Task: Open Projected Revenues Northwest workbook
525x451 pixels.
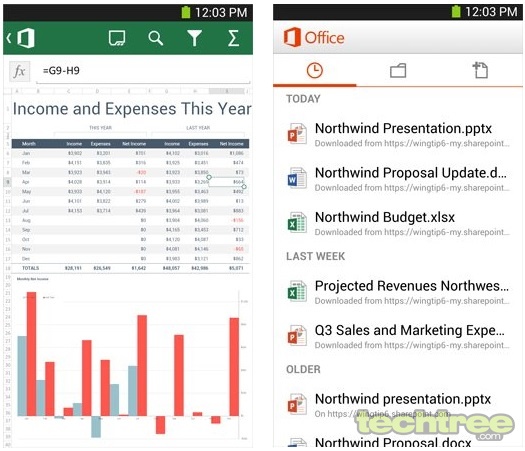Action: 398,292
